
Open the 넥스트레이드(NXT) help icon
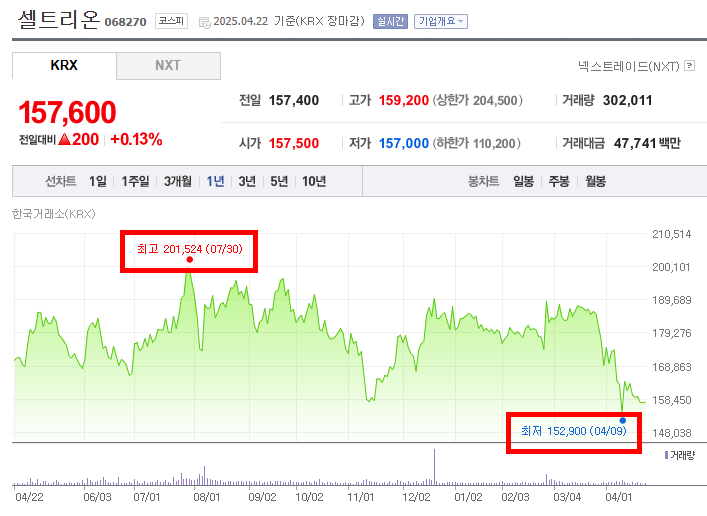[689, 66]
